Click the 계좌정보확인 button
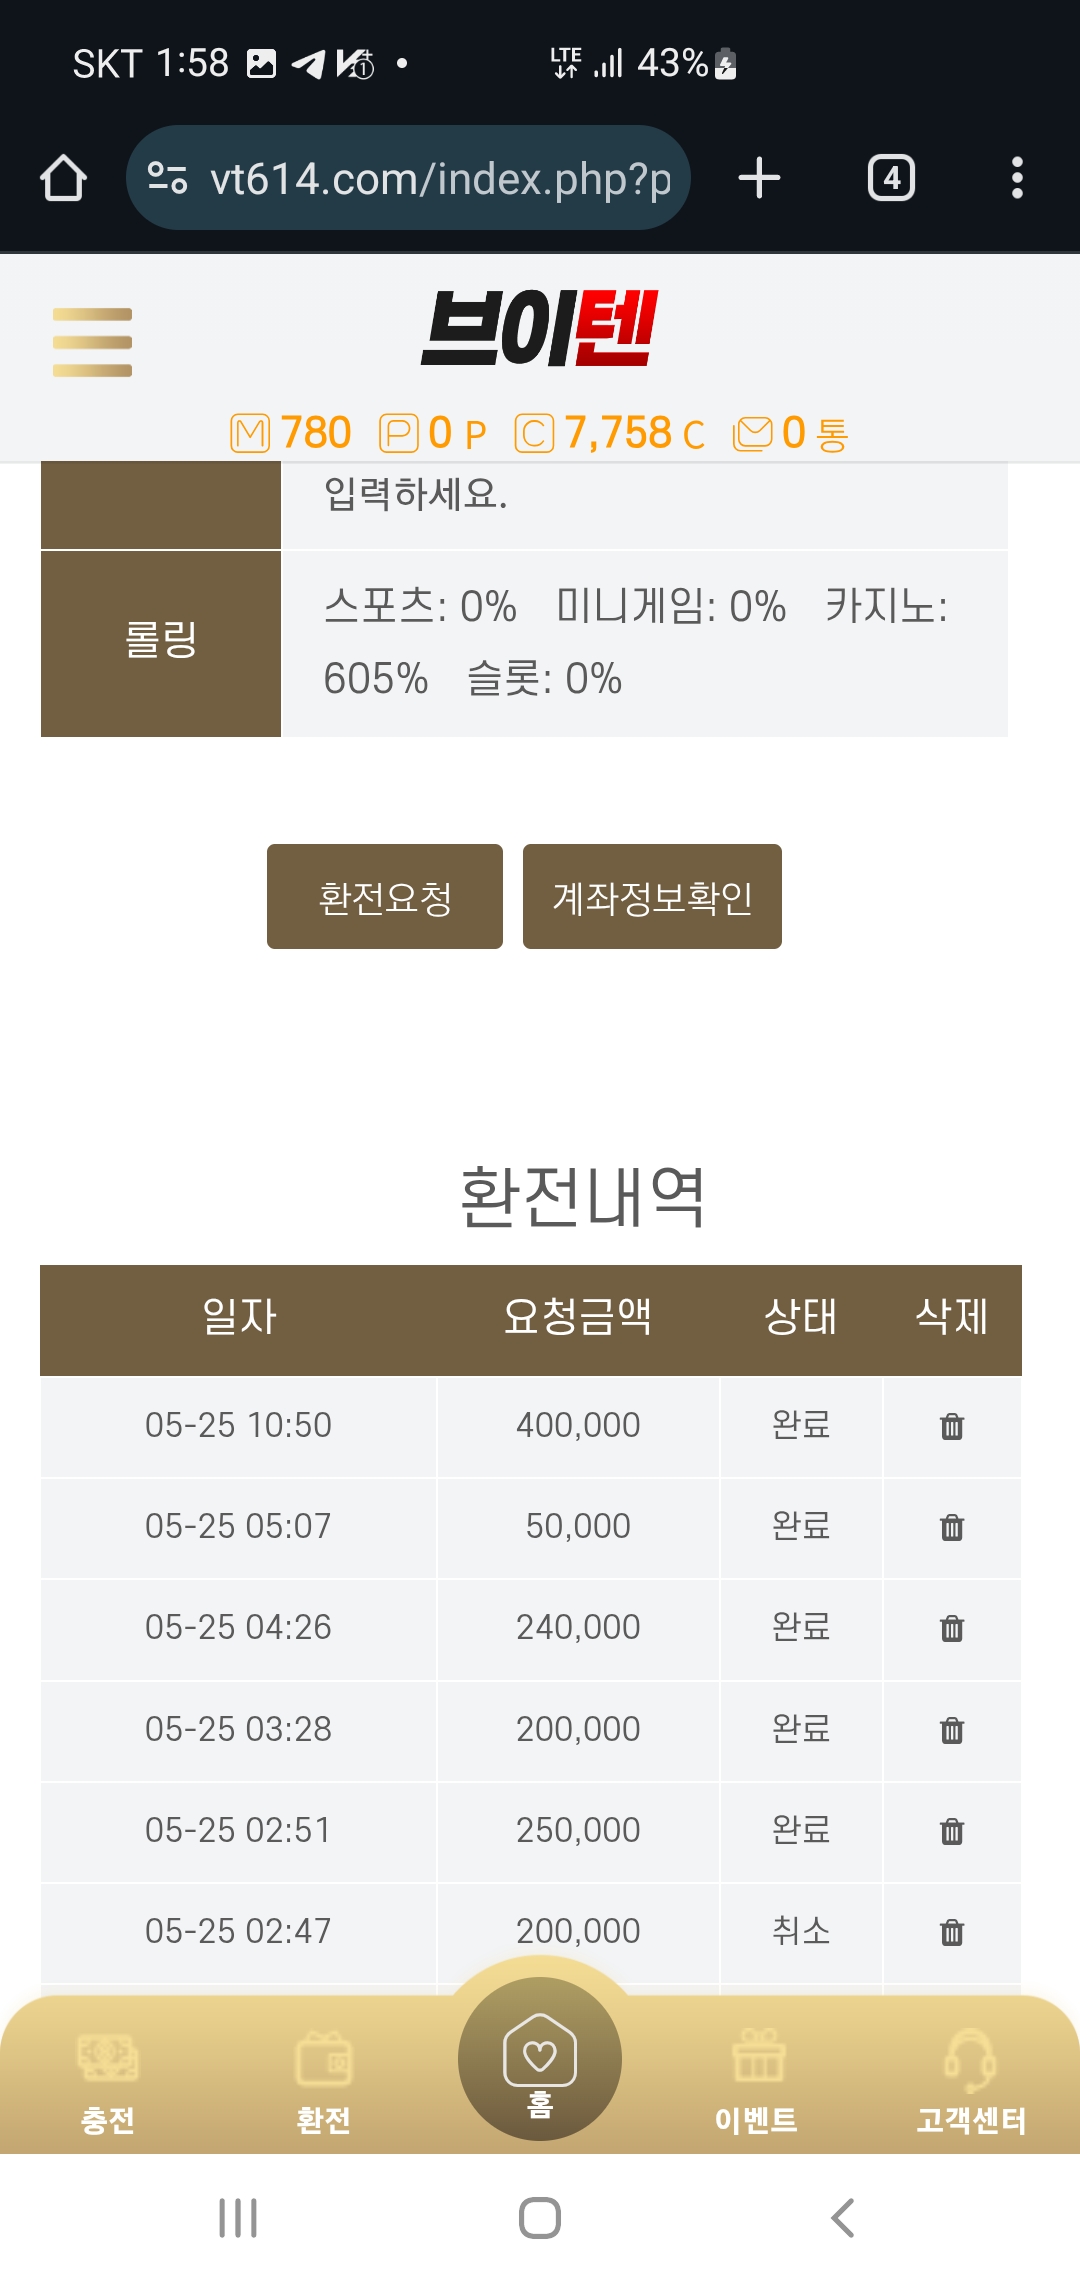 point(652,897)
